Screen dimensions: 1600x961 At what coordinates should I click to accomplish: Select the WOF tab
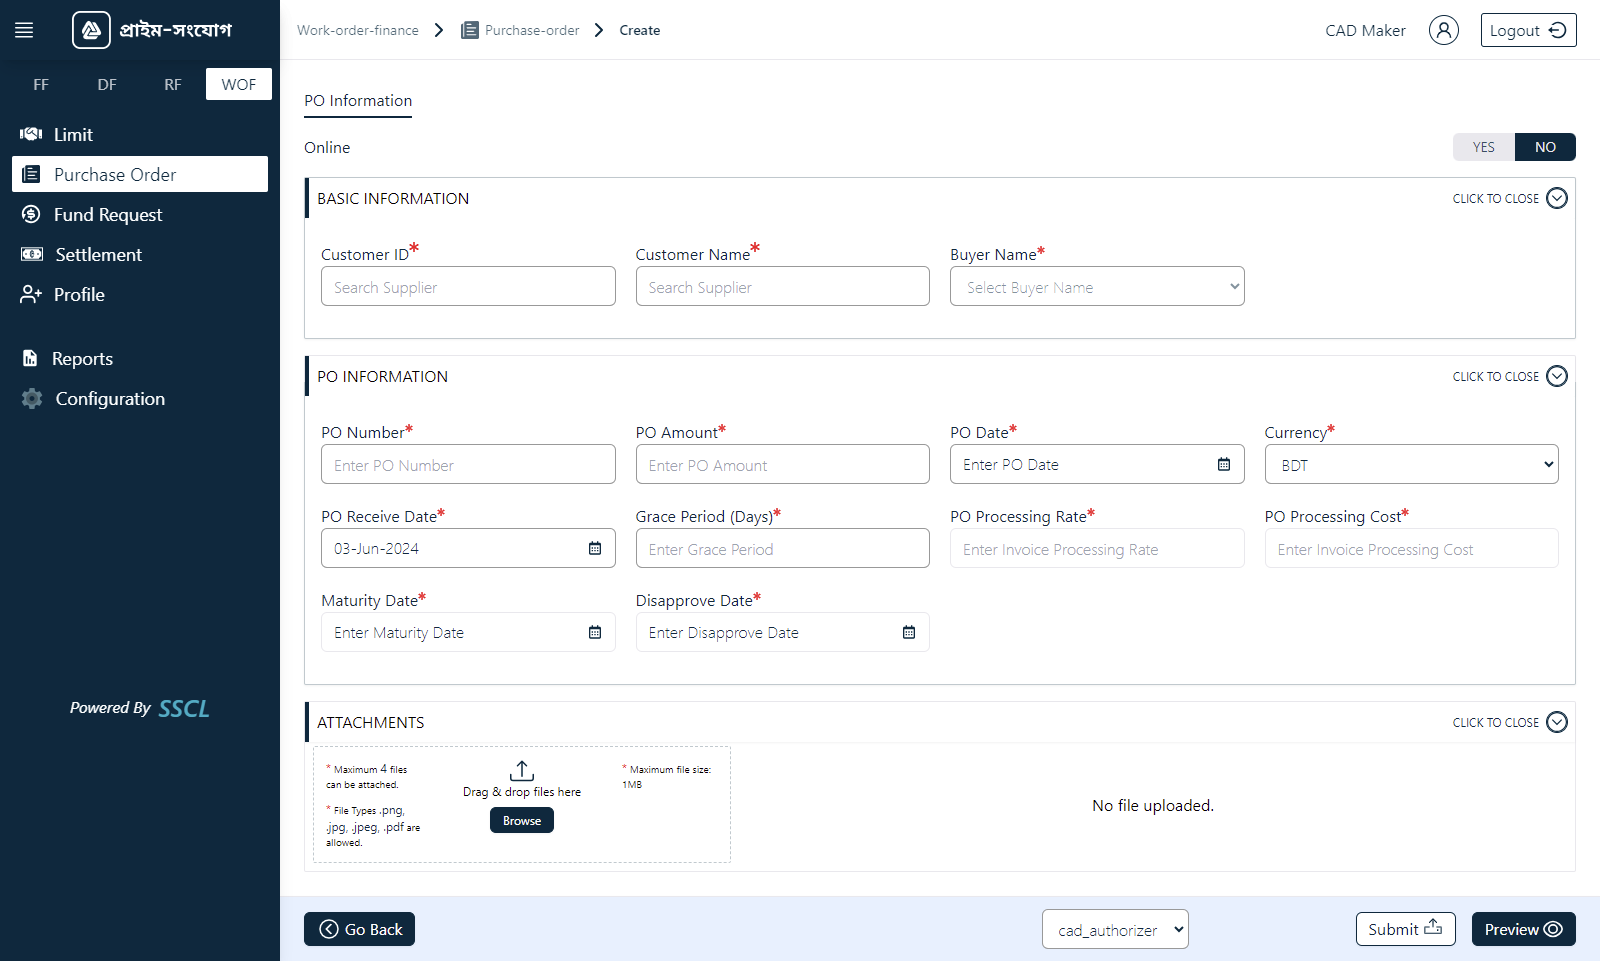click(x=239, y=84)
